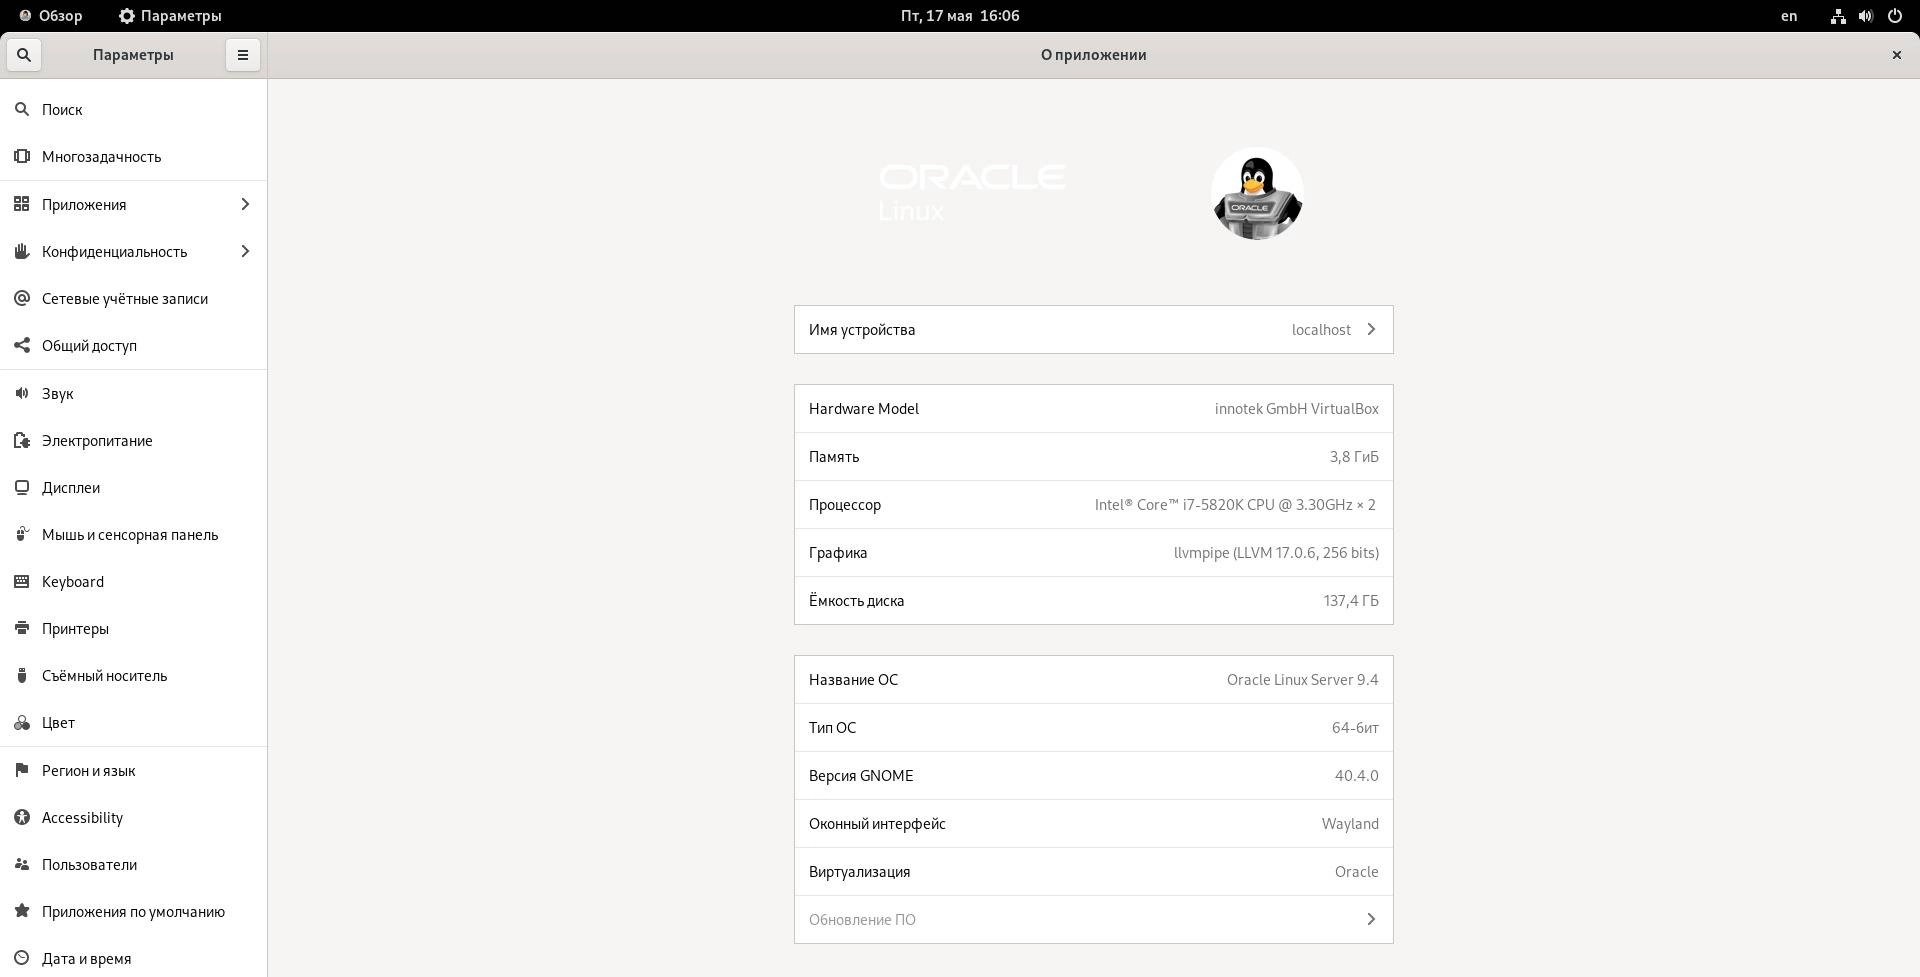Expand Приложения submenu chevron
1920x977 pixels.
click(x=245, y=204)
